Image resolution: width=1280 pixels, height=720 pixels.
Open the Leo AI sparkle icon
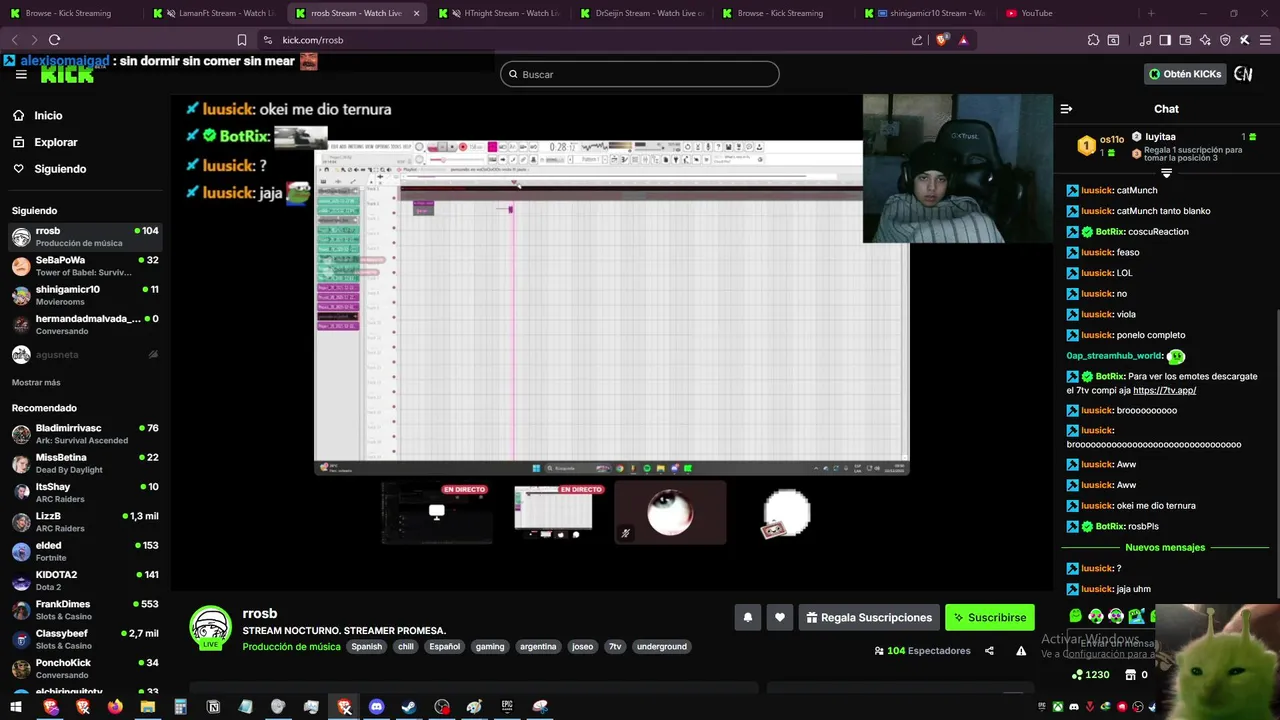pyautogui.click(x=1205, y=40)
